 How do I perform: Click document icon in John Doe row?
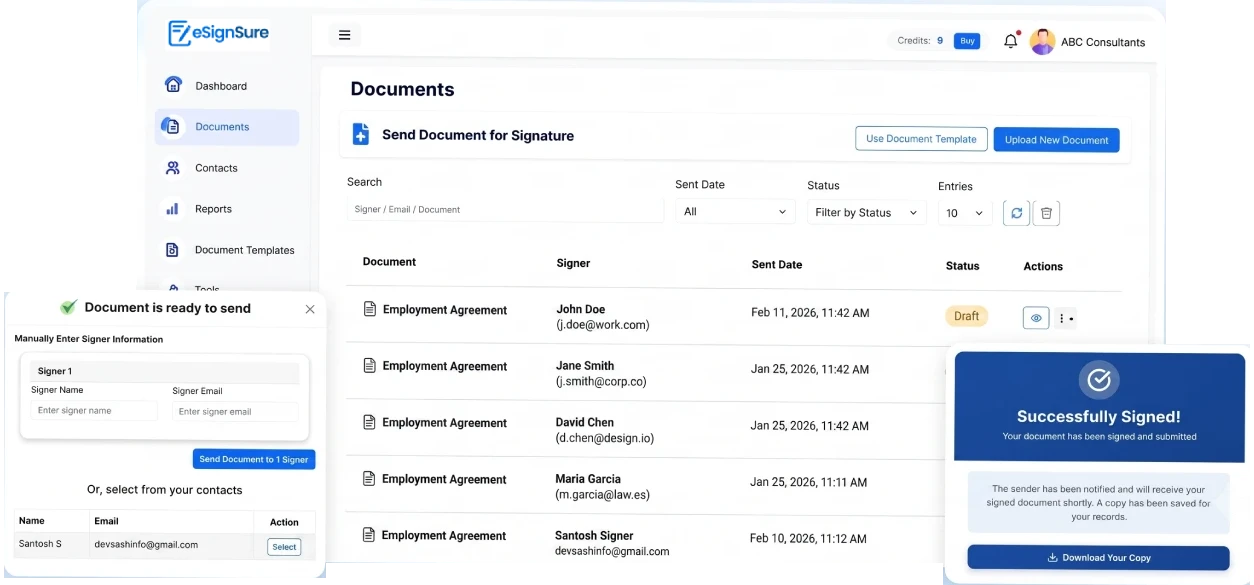click(369, 309)
